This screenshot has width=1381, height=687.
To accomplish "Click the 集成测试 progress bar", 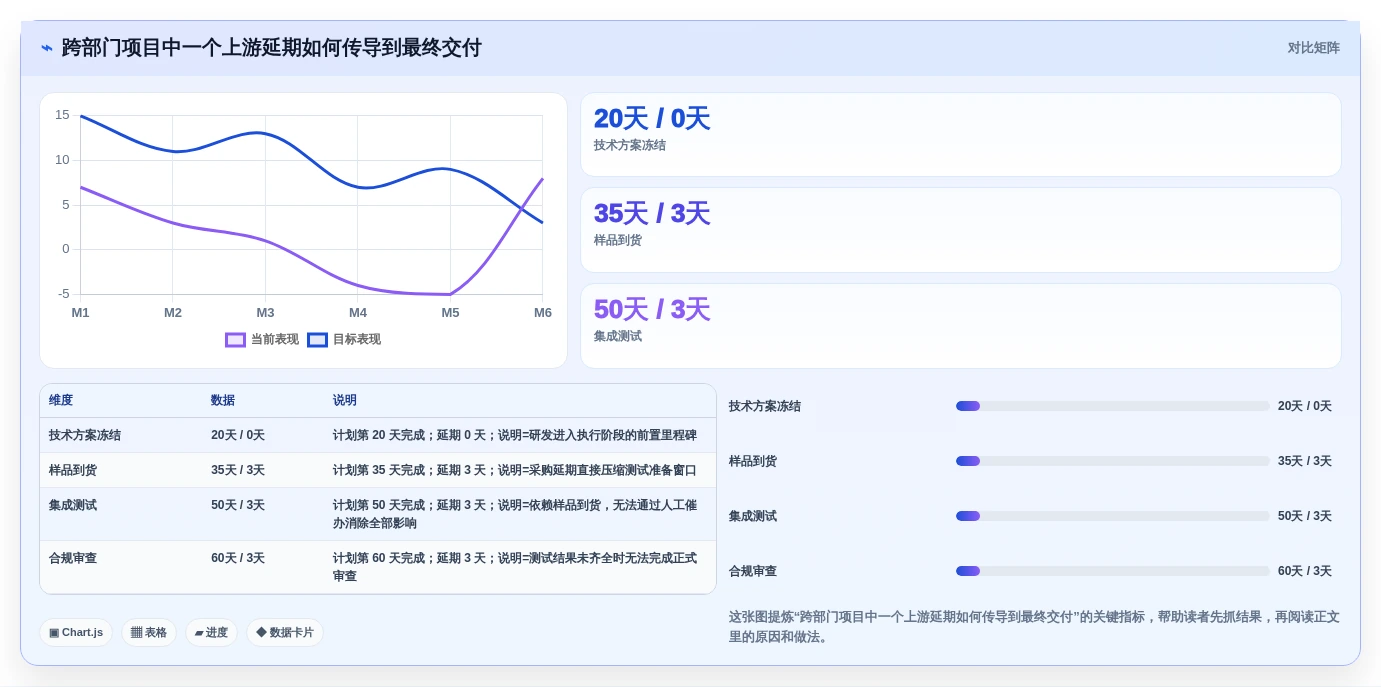I will coord(1112,516).
